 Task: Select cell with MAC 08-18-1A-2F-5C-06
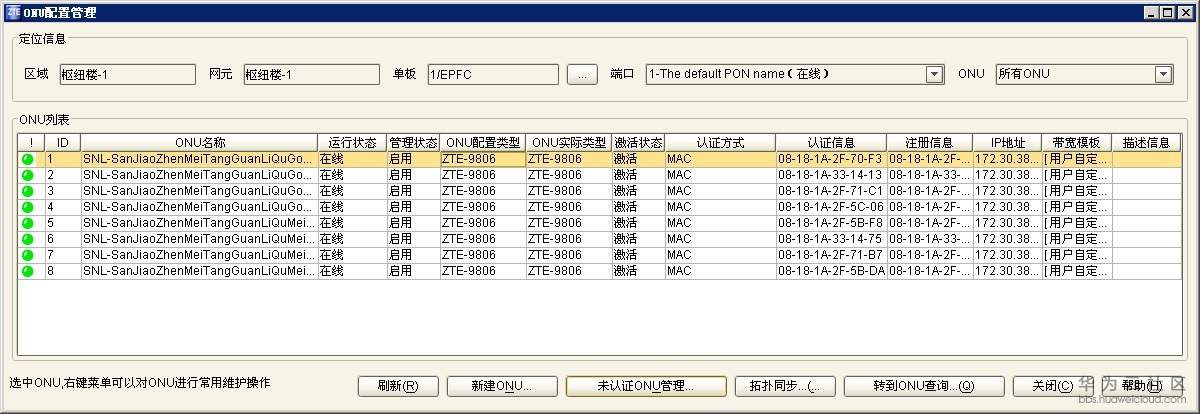point(831,207)
